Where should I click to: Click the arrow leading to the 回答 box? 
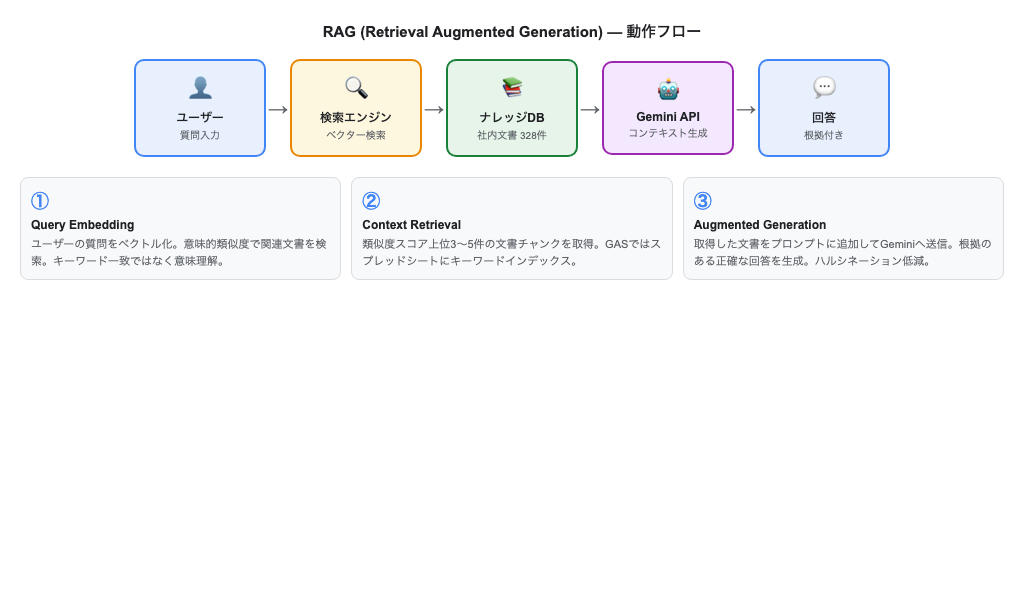point(744,108)
